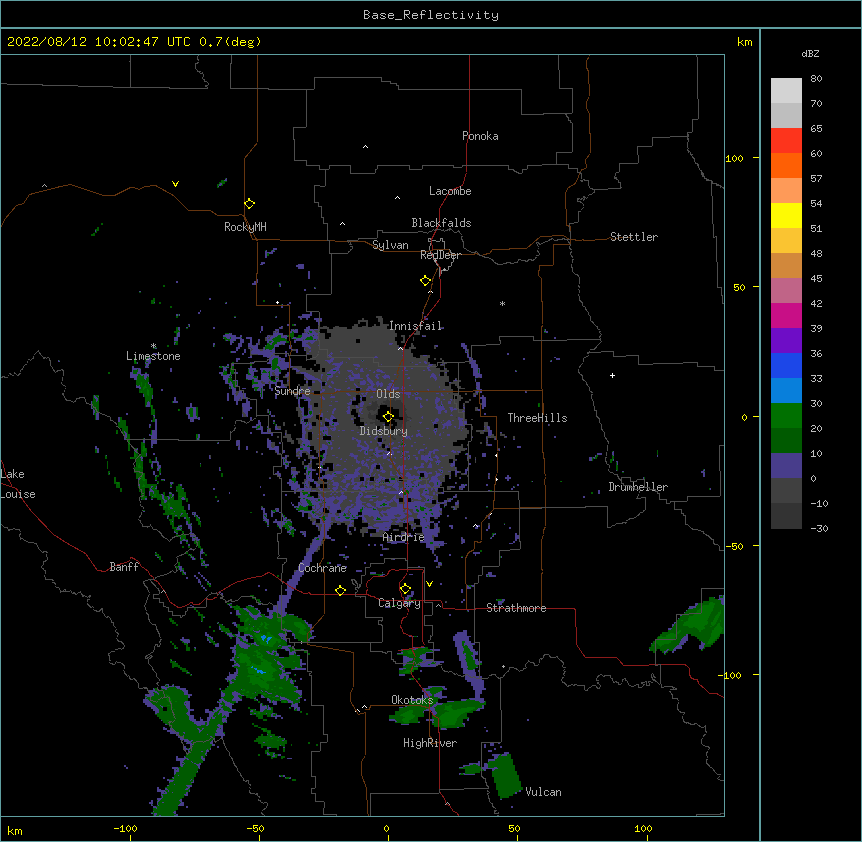This screenshot has height=842, width=862.
Task: Click the Limestone label
Action: click(x=153, y=356)
